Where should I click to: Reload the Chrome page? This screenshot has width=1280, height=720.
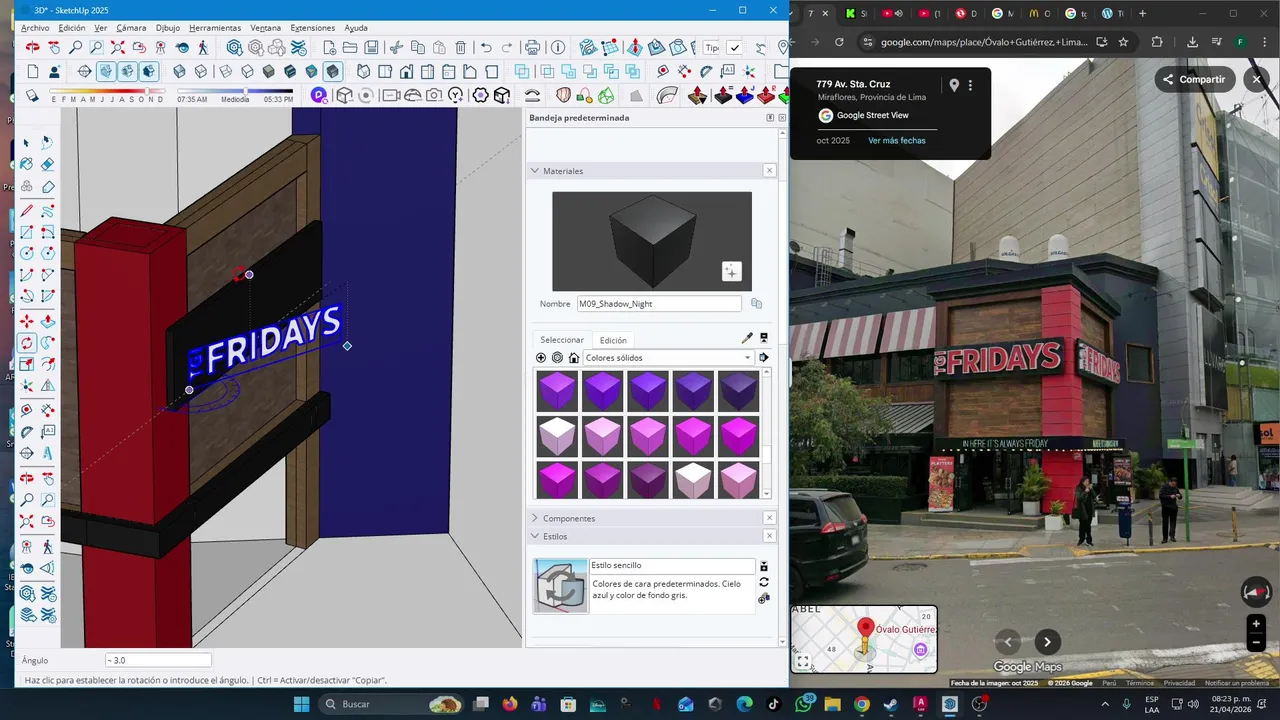839,42
